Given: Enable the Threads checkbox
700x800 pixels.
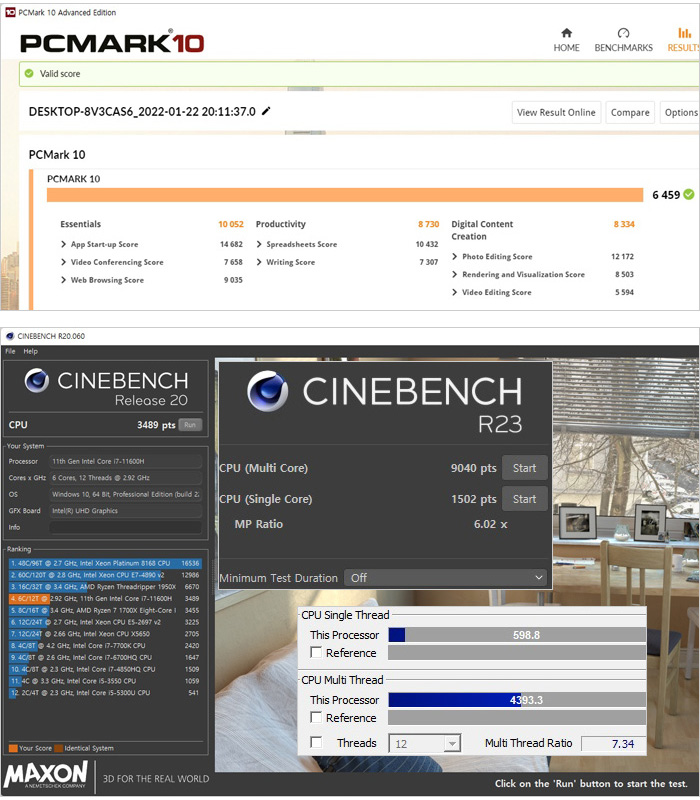Looking at the screenshot, I should point(316,742).
